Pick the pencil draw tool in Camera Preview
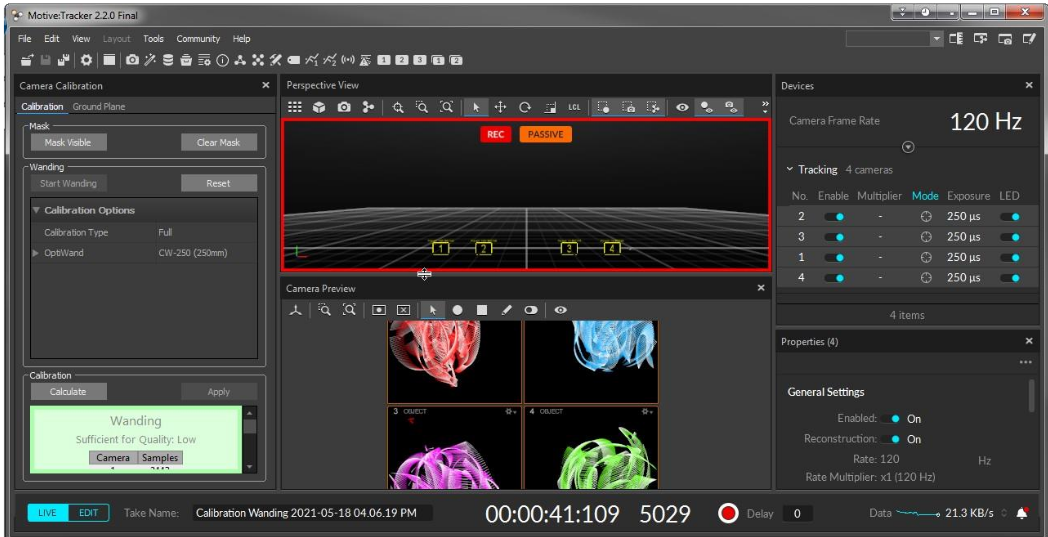 (x=506, y=310)
